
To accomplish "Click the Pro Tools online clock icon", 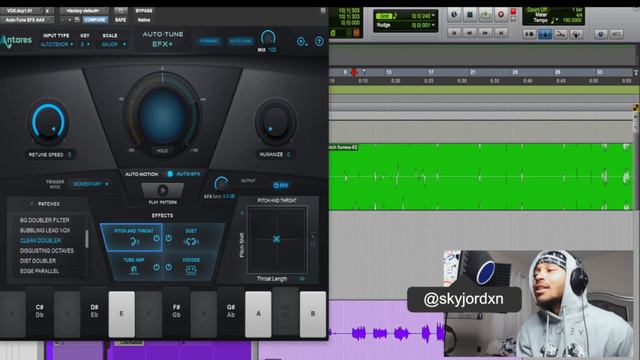I will [x=454, y=15].
